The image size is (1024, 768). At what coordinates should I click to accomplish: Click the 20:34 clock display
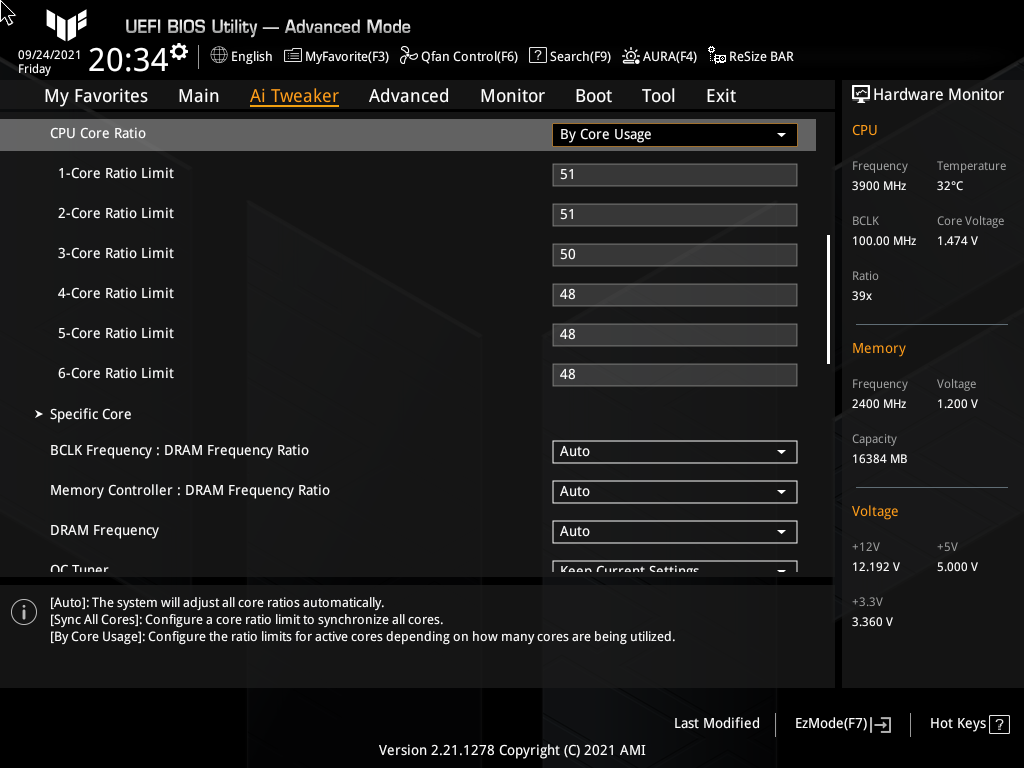click(128, 60)
